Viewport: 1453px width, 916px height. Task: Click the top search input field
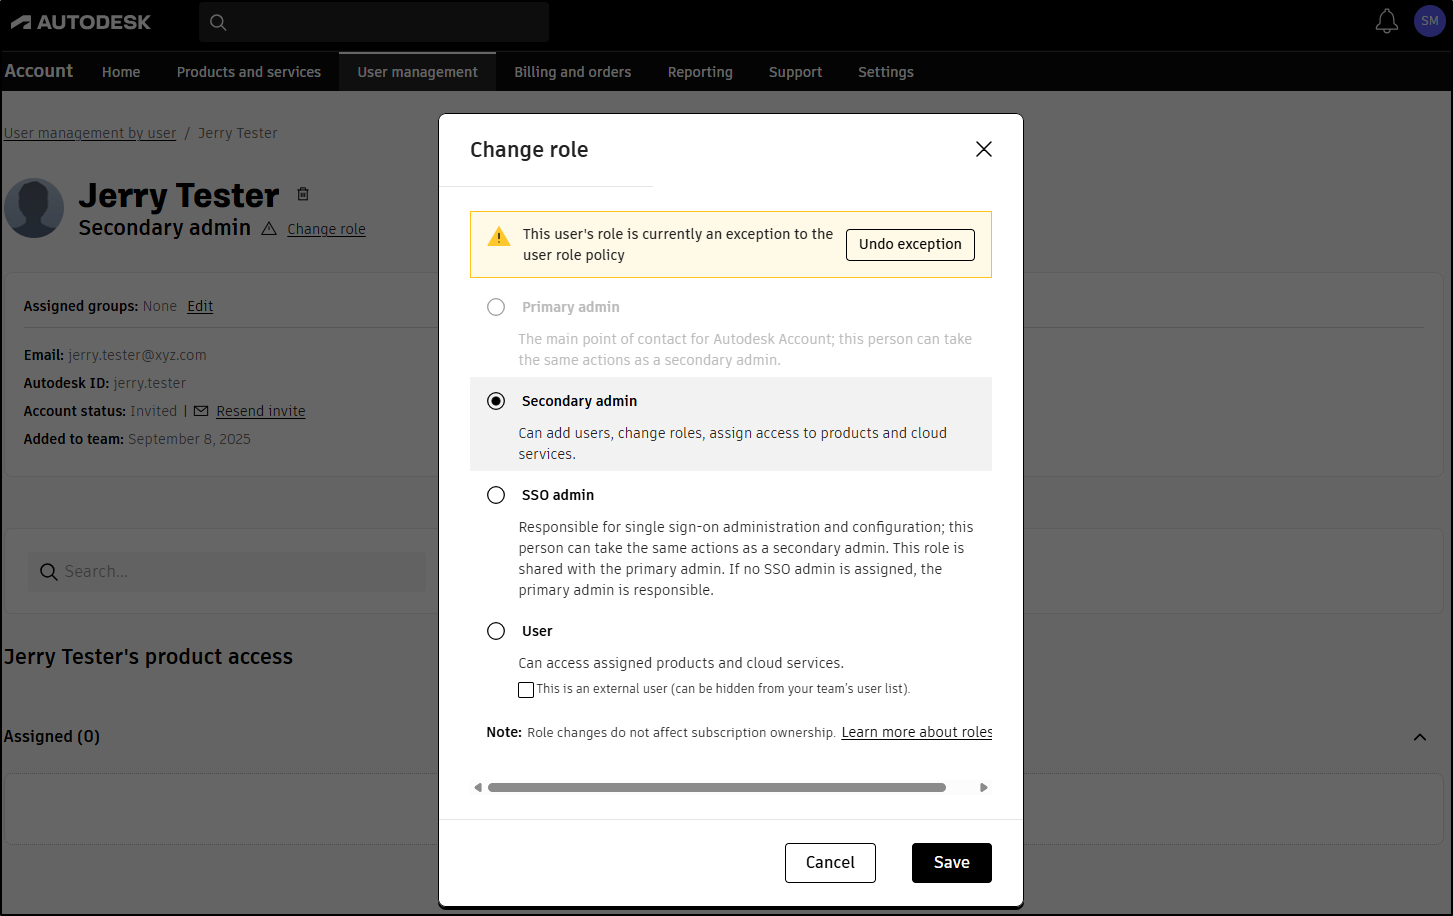pos(374,22)
